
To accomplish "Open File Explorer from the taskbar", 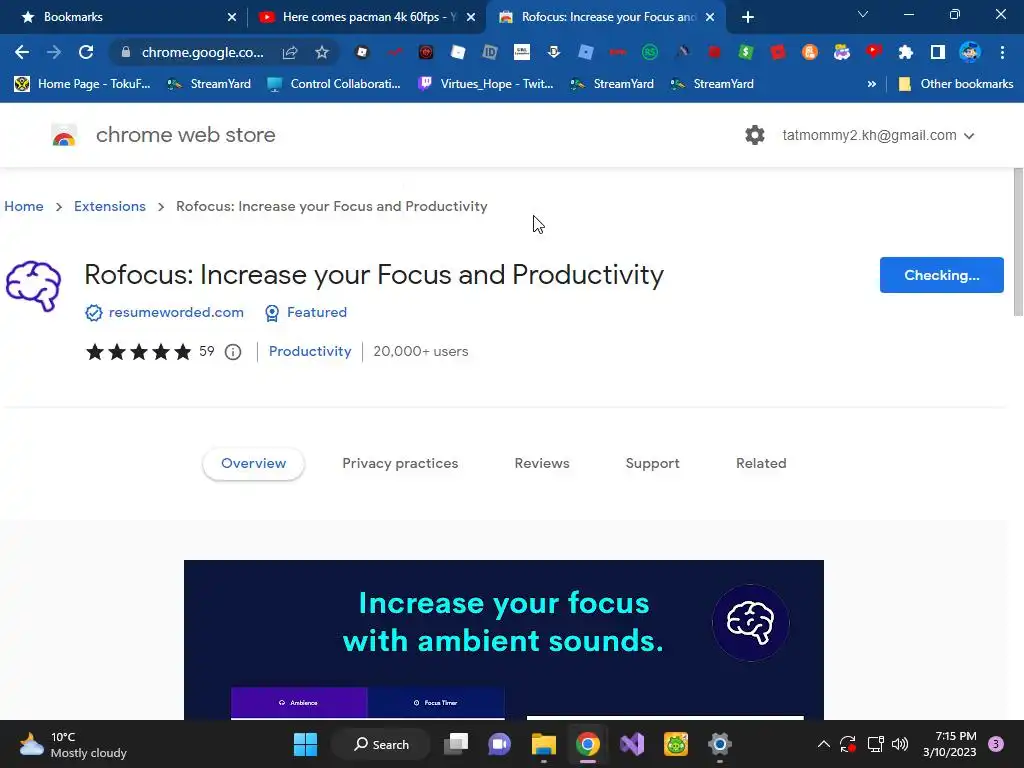I will pyautogui.click(x=543, y=744).
